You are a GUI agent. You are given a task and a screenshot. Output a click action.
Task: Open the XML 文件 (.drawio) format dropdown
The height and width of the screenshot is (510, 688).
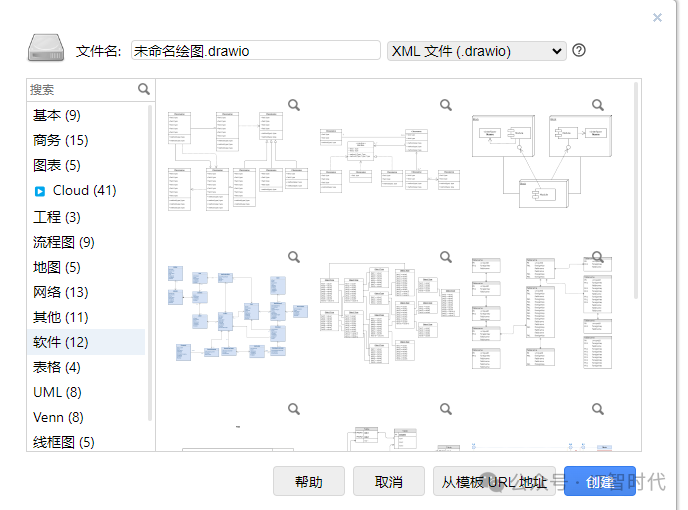pos(477,51)
